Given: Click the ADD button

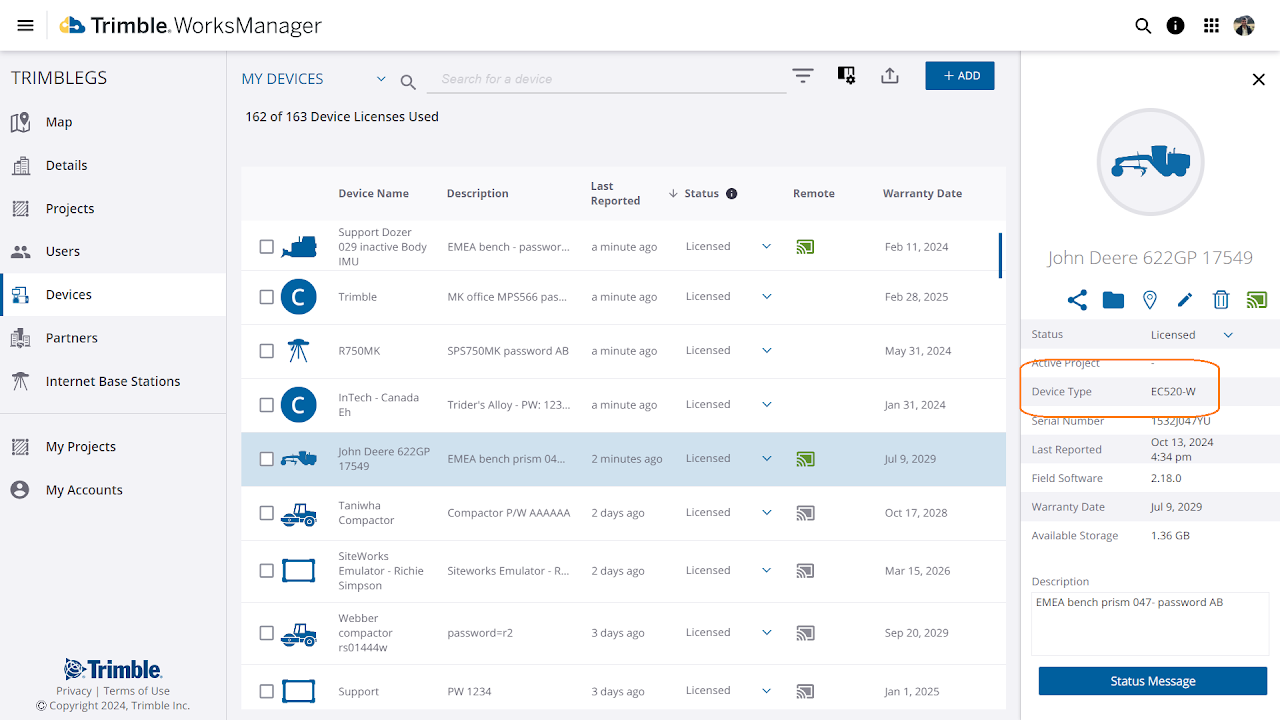Looking at the screenshot, I should coord(960,76).
